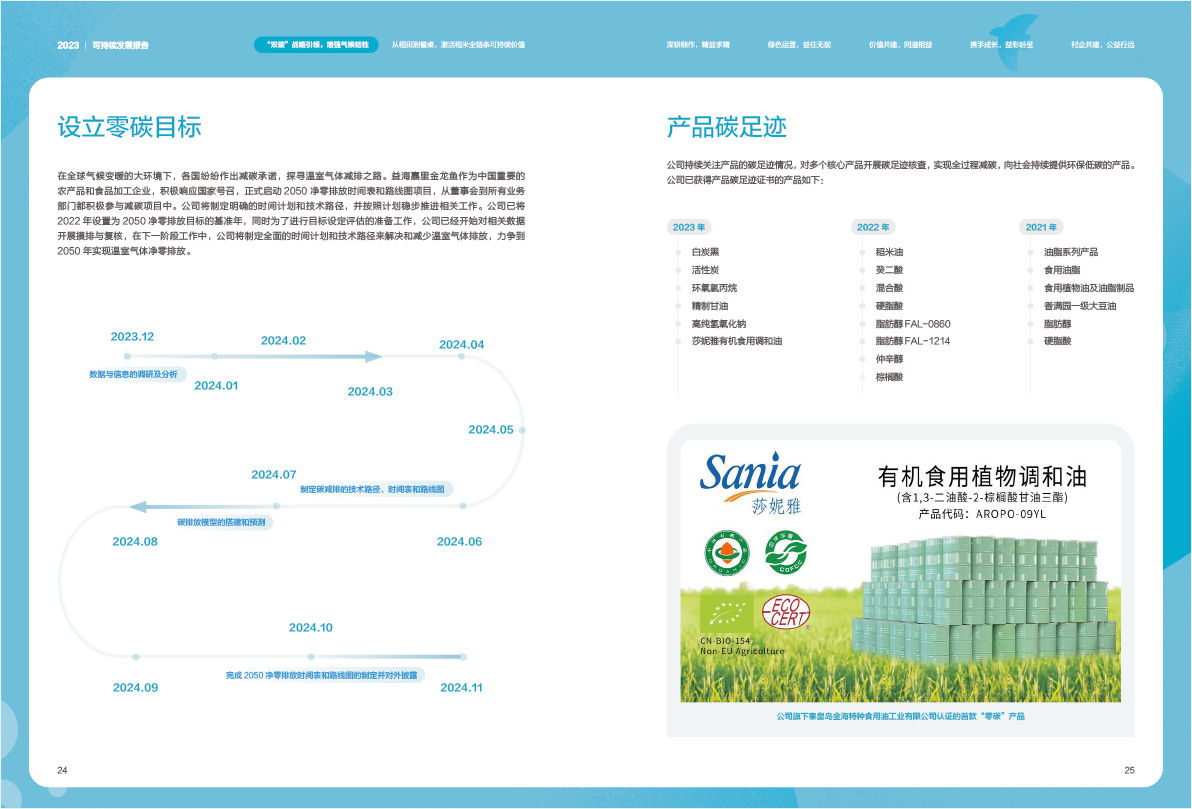Click the orange ORGANIC certification seal
Viewport: 1192px width, 809px height.
pyautogui.click(x=725, y=551)
